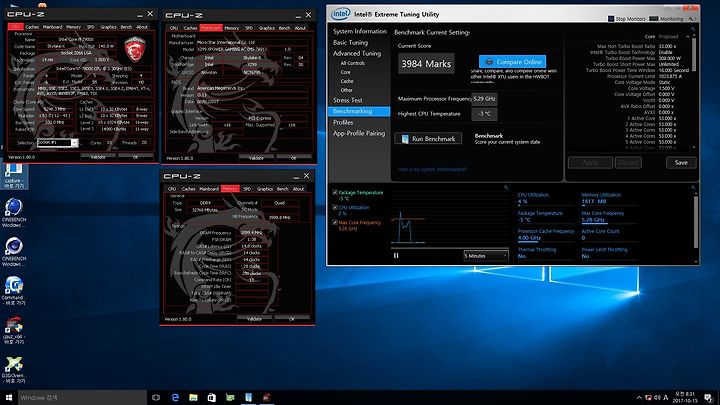
Task: Select System Information in XTU sidebar
Action: [x=360, y=31]
